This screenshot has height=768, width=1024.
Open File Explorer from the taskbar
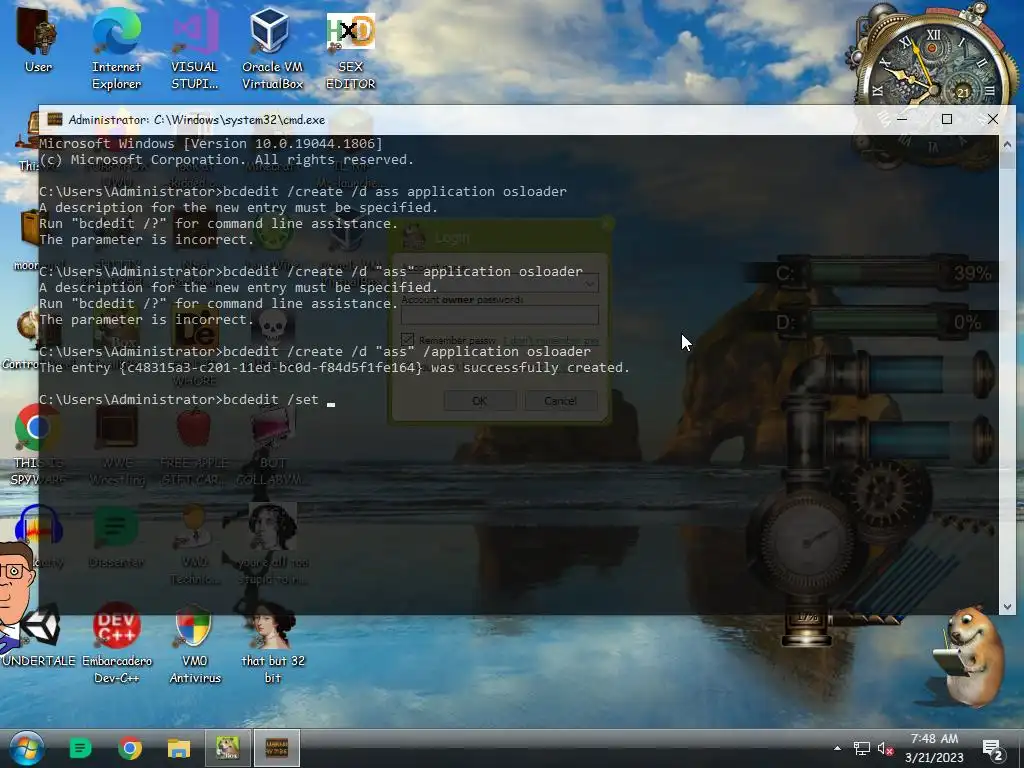pos(178,748)
